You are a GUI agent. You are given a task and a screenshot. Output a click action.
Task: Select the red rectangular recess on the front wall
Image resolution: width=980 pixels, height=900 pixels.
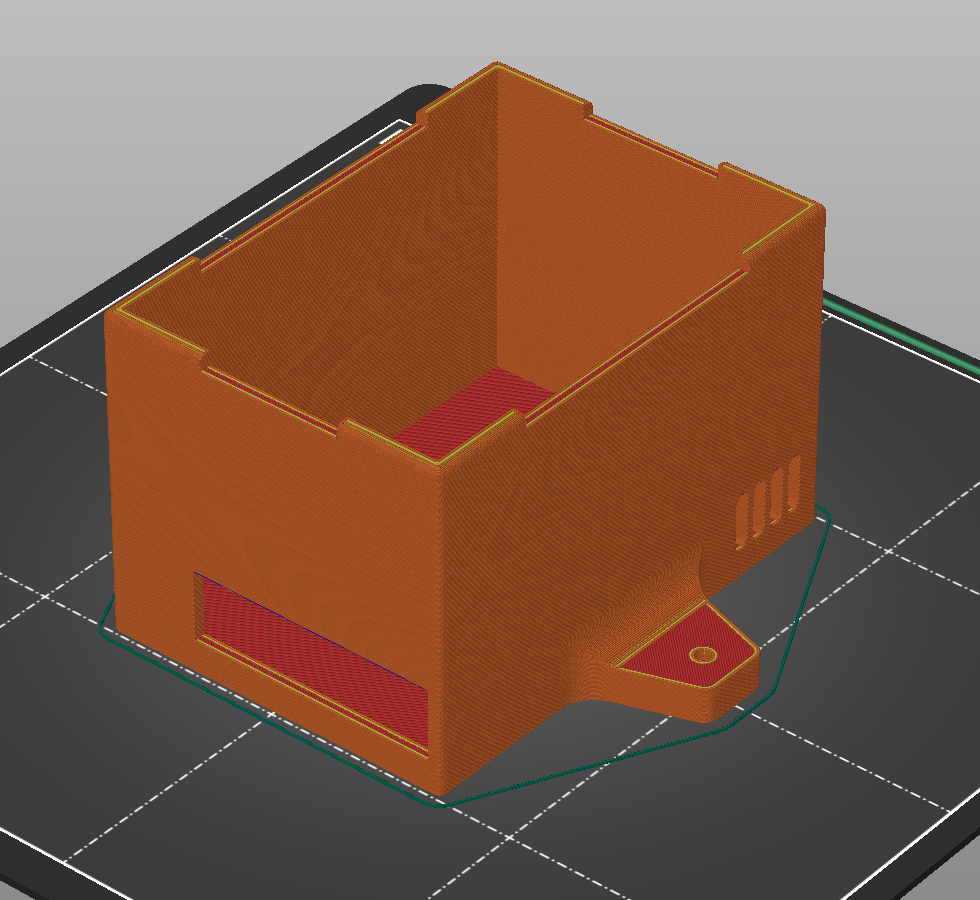point(310,650)
